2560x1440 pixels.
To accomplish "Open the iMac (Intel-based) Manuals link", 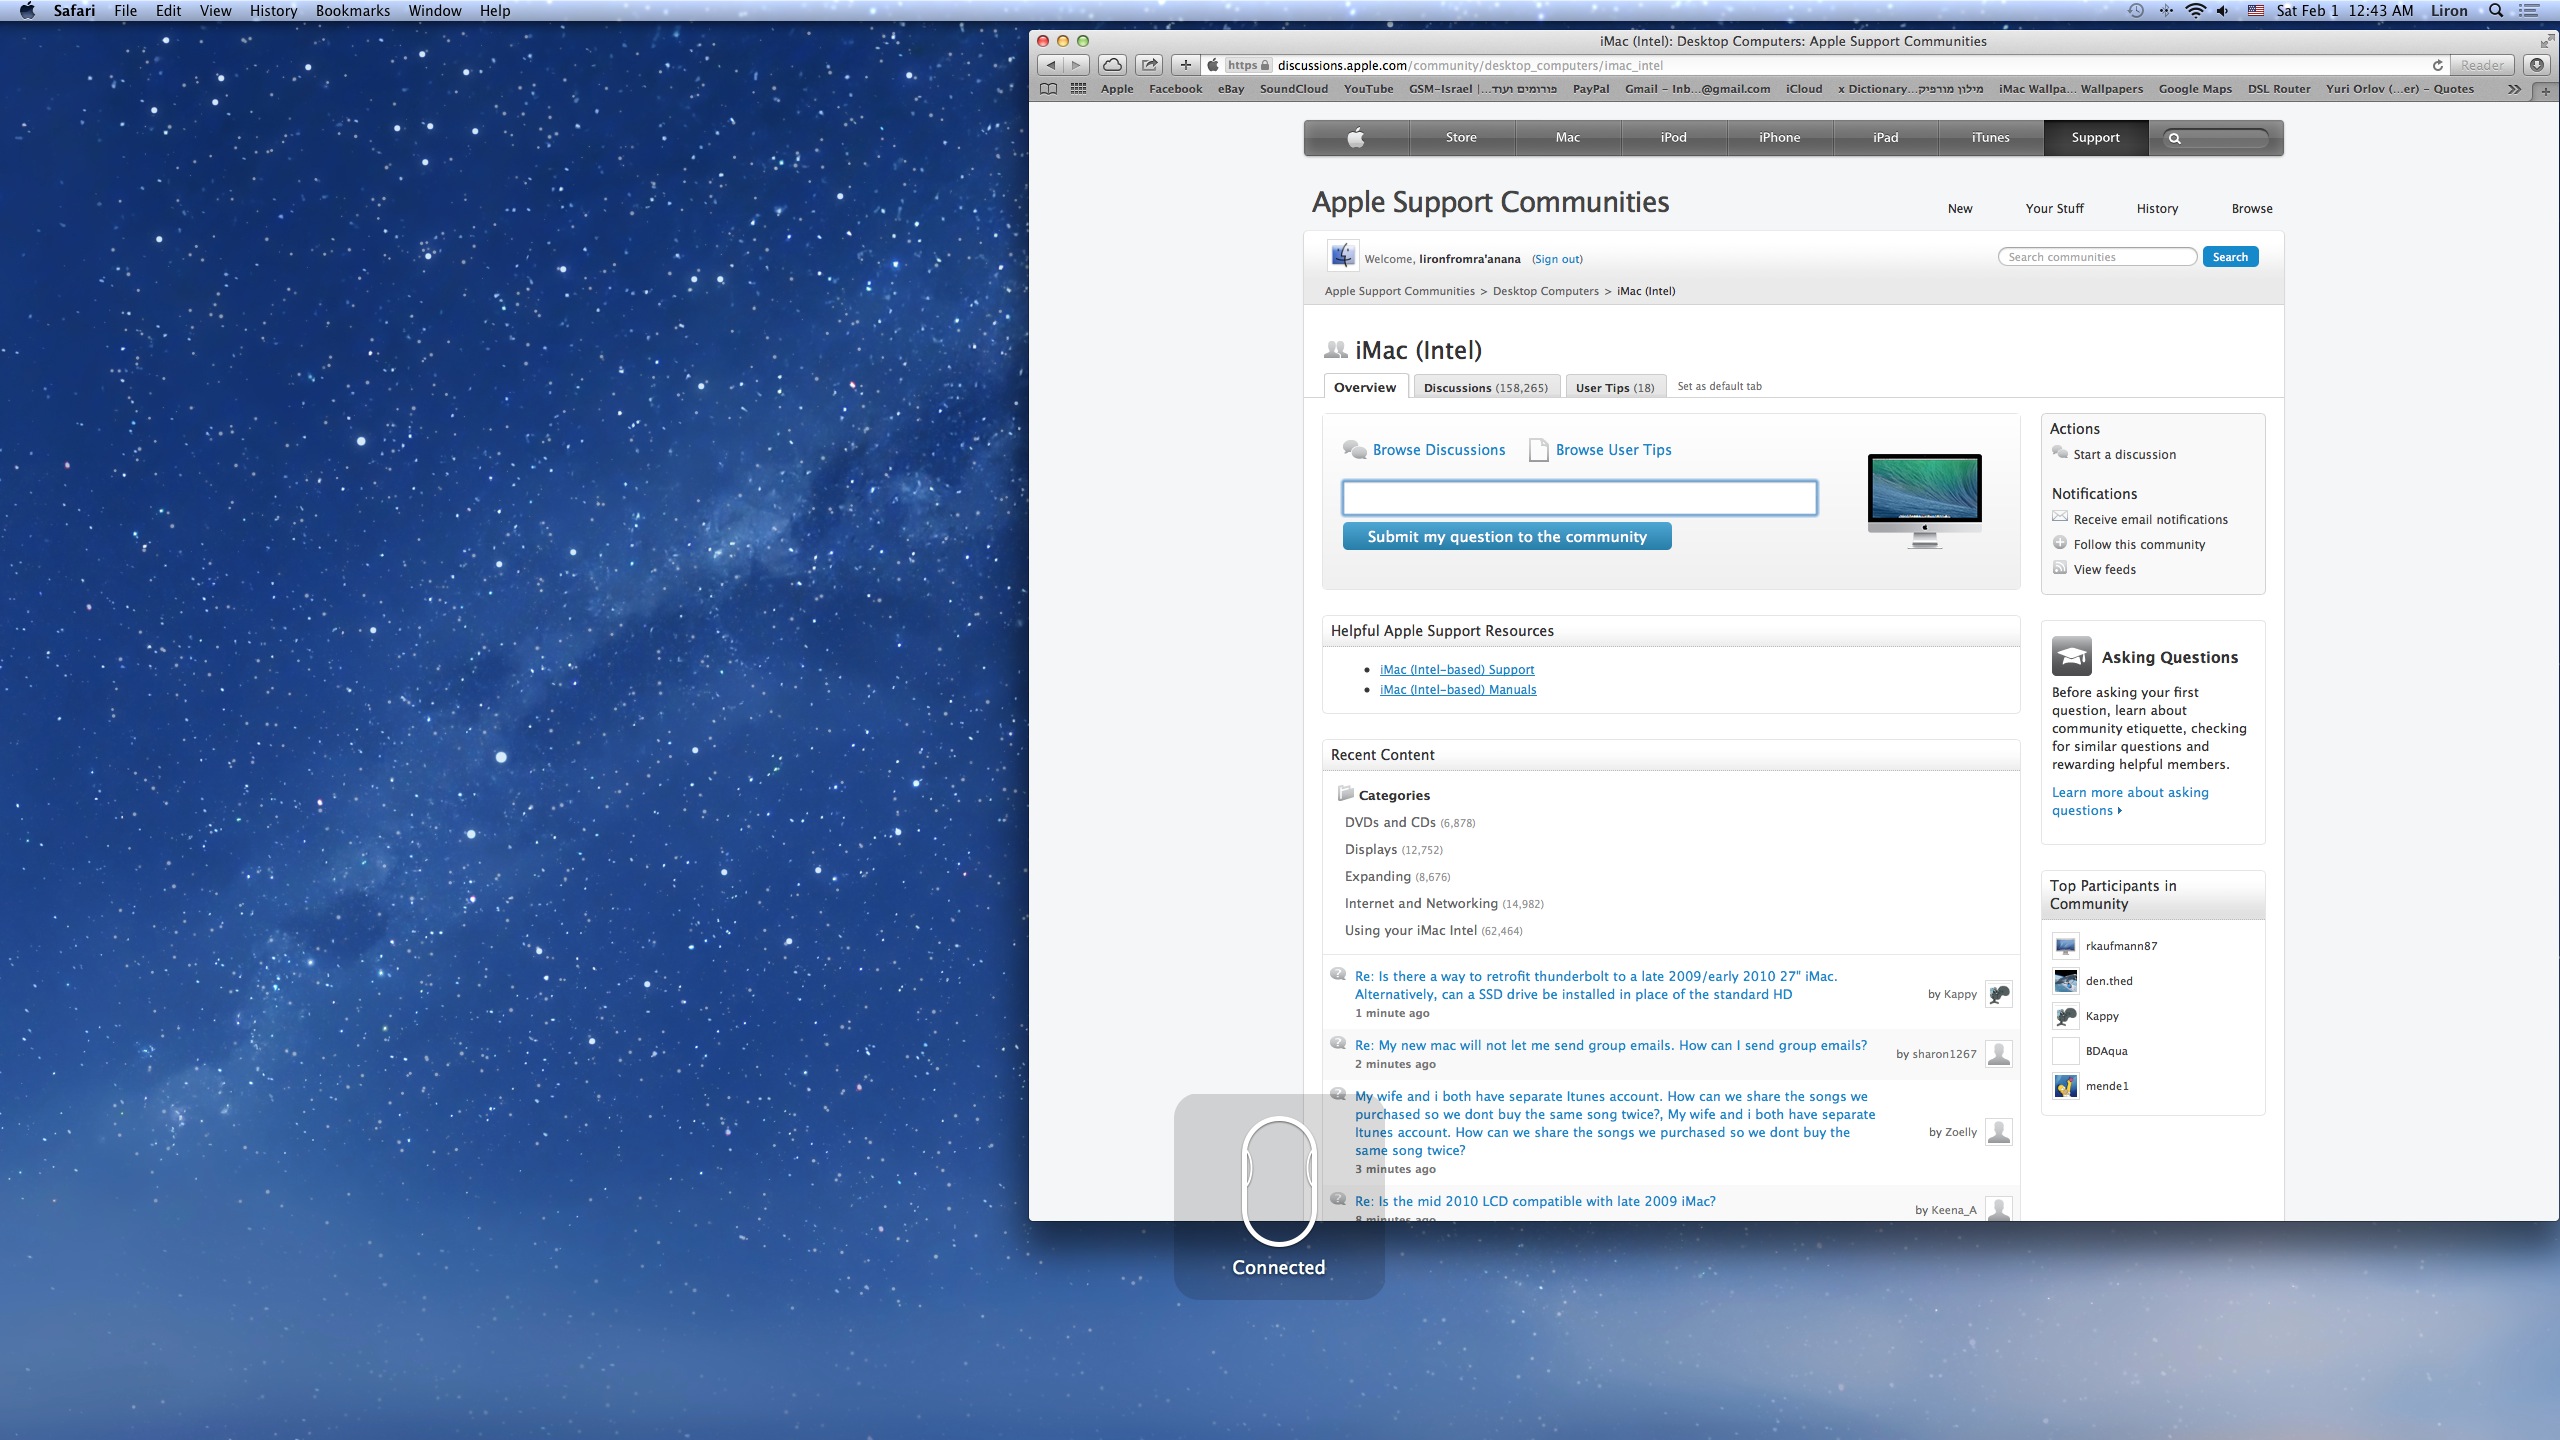I will coord(1457,690).
